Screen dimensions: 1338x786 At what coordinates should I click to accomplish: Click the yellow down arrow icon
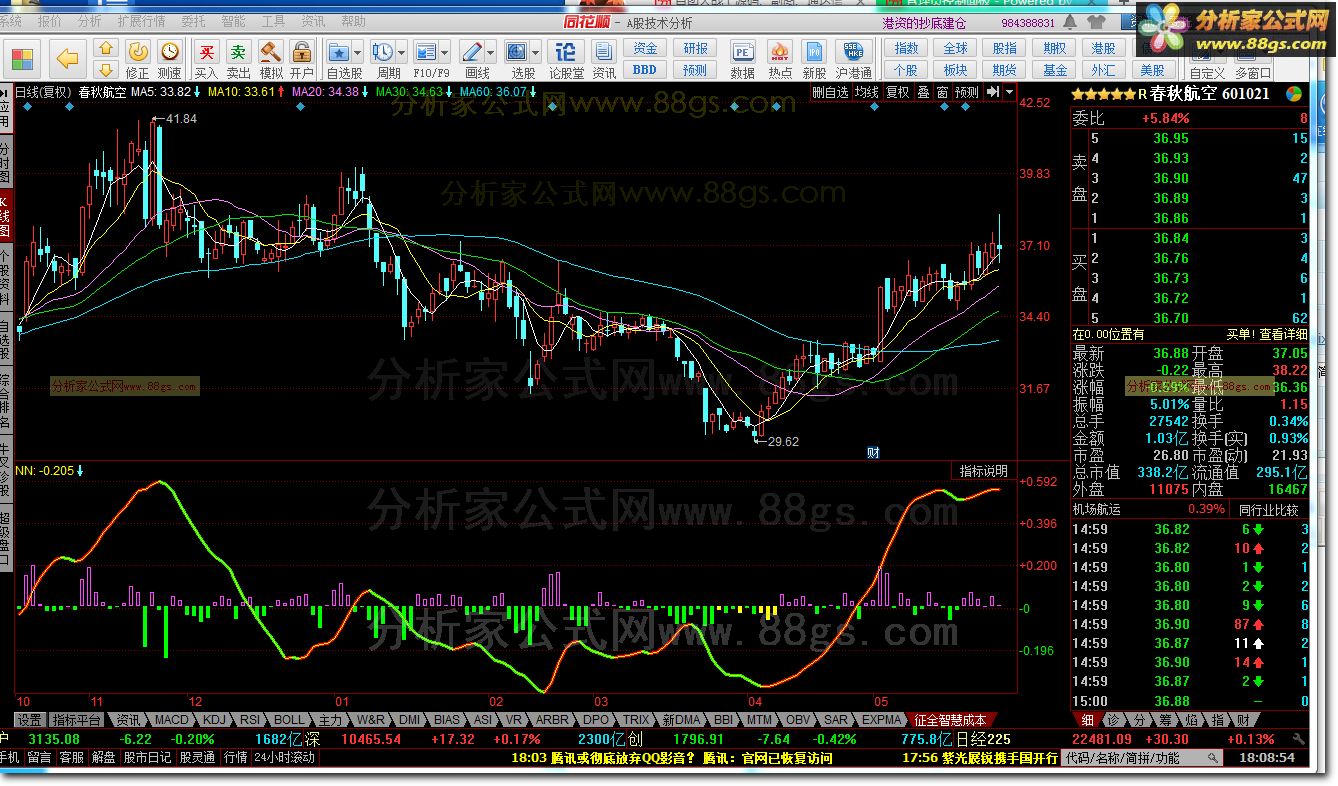pos(105,69)
